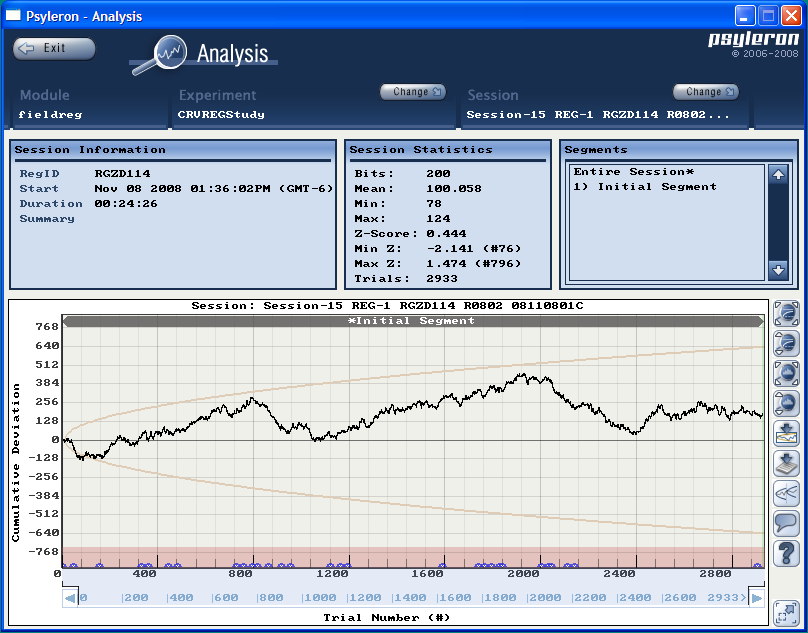Click the second vertical zoom icon
This screenshot has width=808, height=633.
(787, 404)
